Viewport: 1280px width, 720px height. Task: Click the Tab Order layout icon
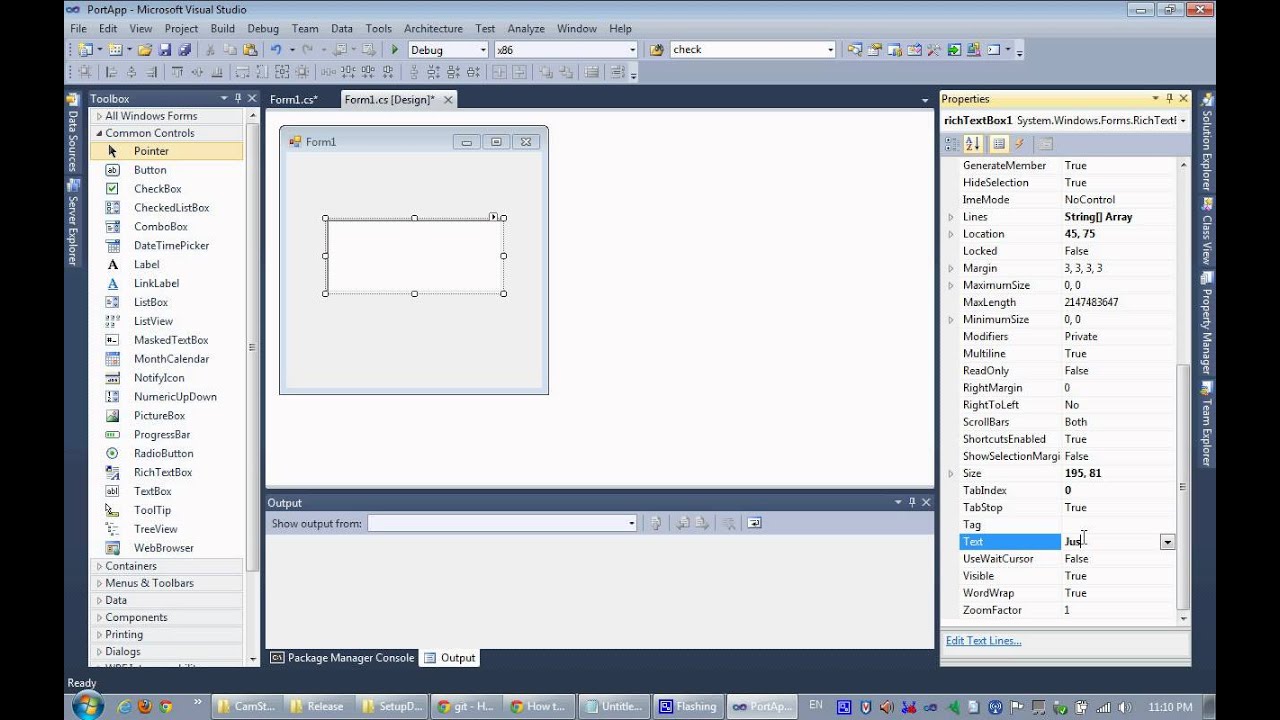tap(592, 72)
